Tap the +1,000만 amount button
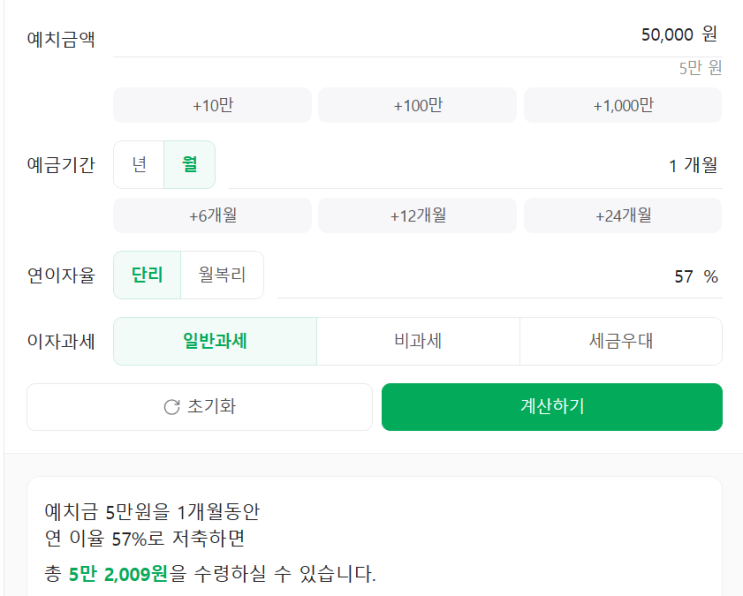The height and width of the screenshot is (596, 743). point(622,105)
